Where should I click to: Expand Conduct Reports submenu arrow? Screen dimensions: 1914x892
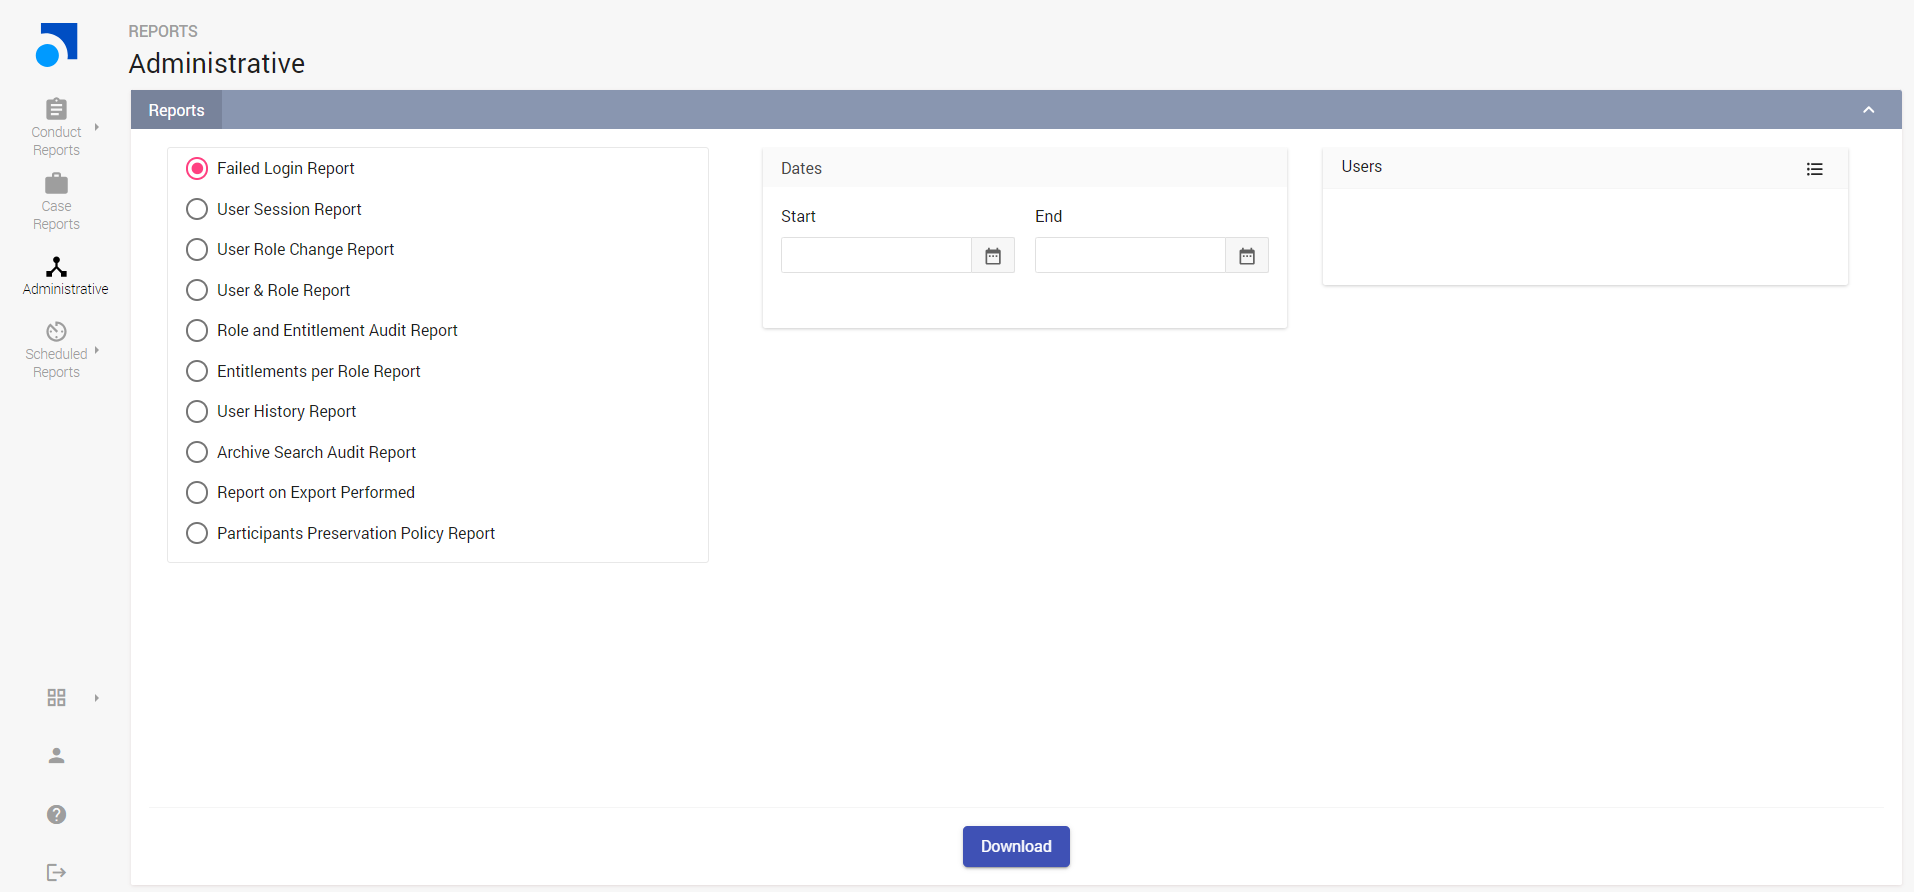point(97,127)
